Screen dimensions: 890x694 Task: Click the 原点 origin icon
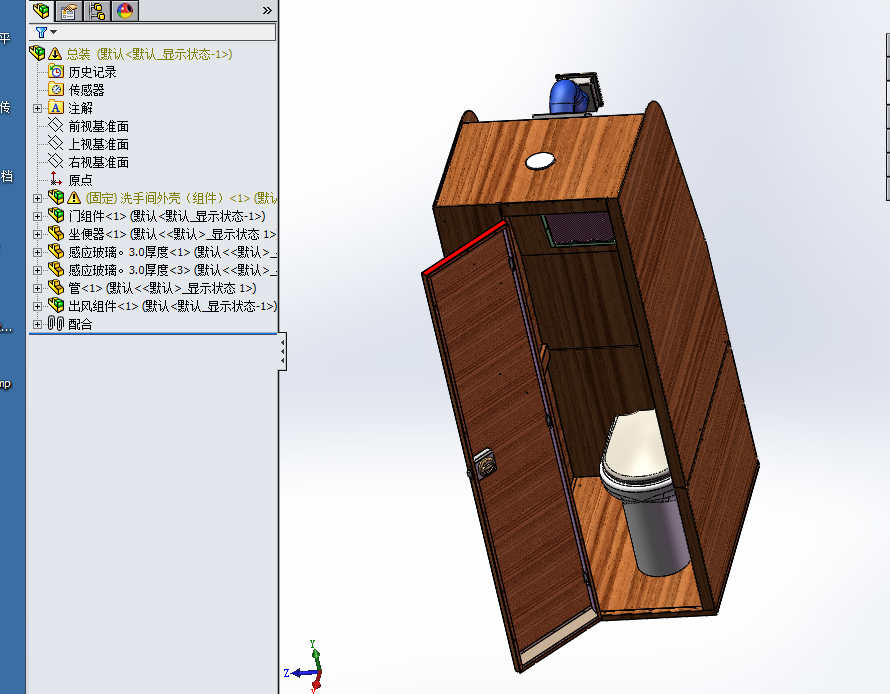[56, 179]
